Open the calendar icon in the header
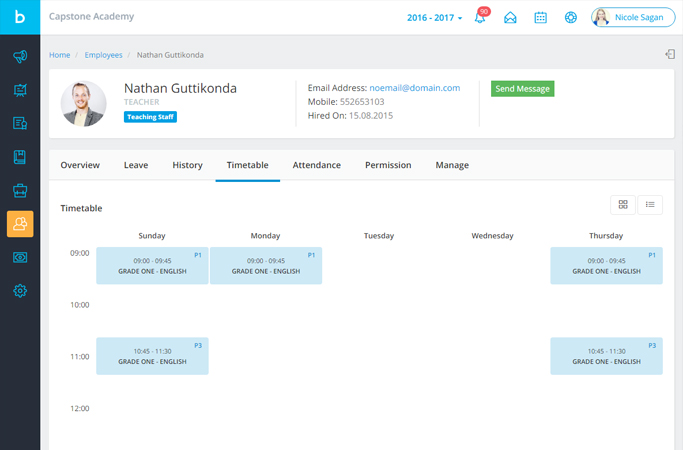Viewport: 683px width, 450px height. [540, 17]
